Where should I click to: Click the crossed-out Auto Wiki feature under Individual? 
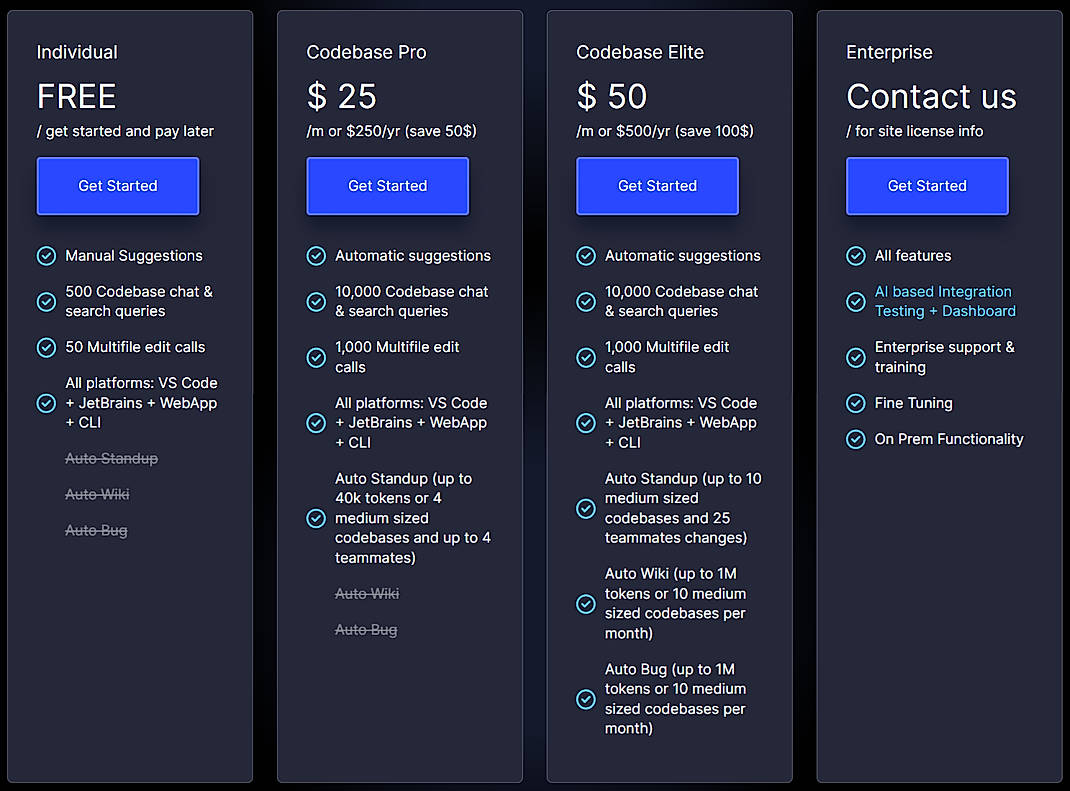point(97,494)
